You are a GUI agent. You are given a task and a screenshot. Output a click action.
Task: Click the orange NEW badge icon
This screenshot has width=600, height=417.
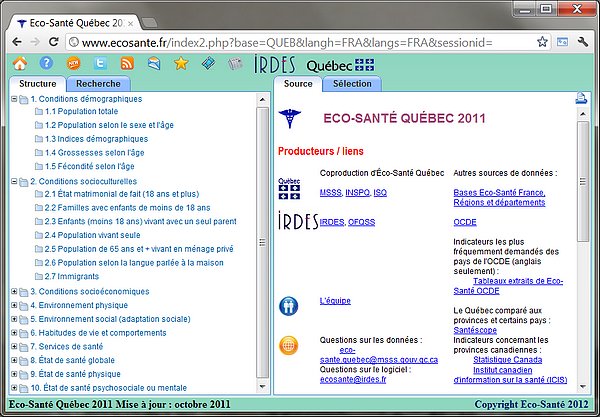pyautogui.click(x=73, y=63)
